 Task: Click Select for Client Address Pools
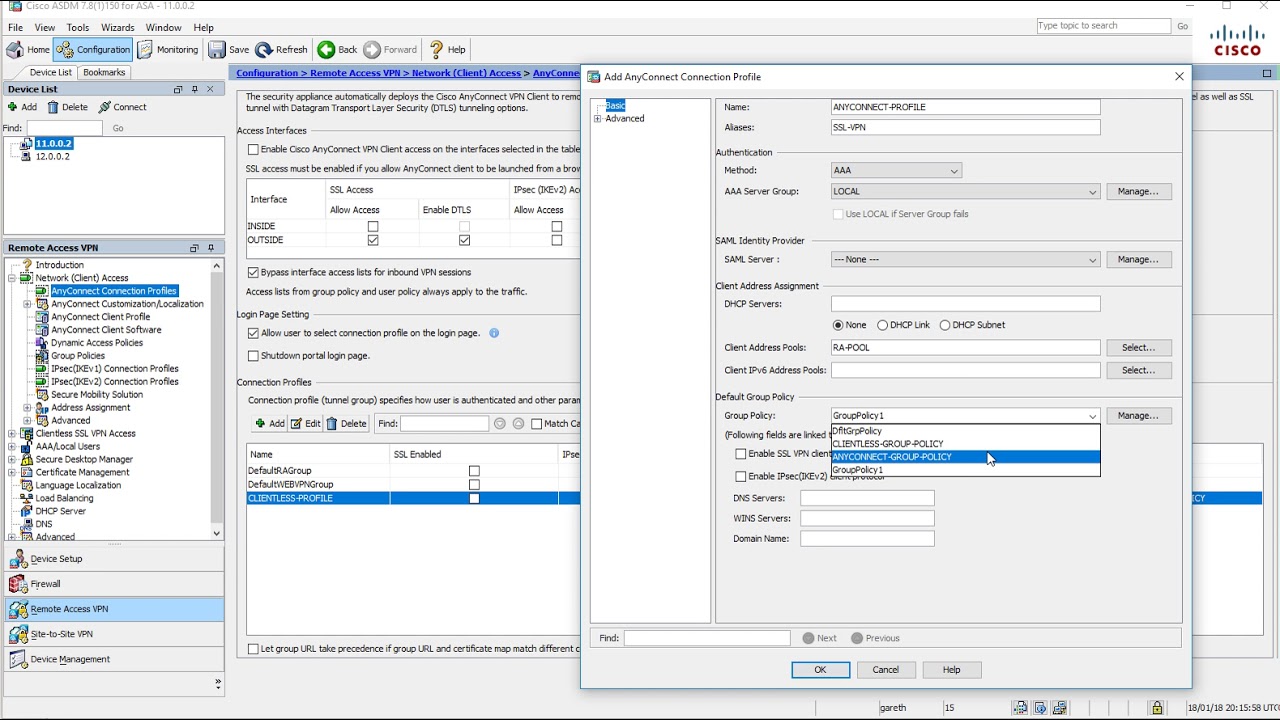pos(1138,348)
